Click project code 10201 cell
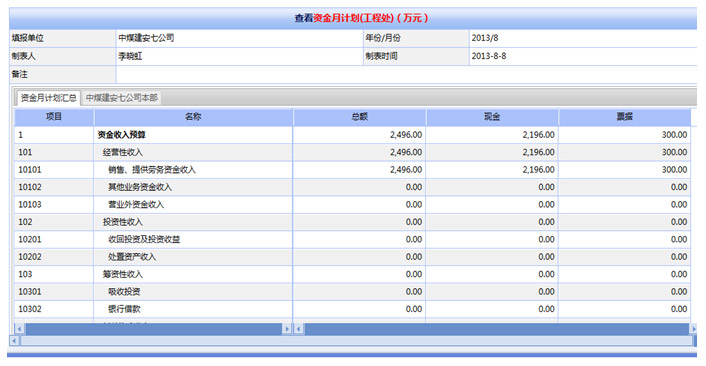This screenshot has height=366, width=706. coord(54,239)
